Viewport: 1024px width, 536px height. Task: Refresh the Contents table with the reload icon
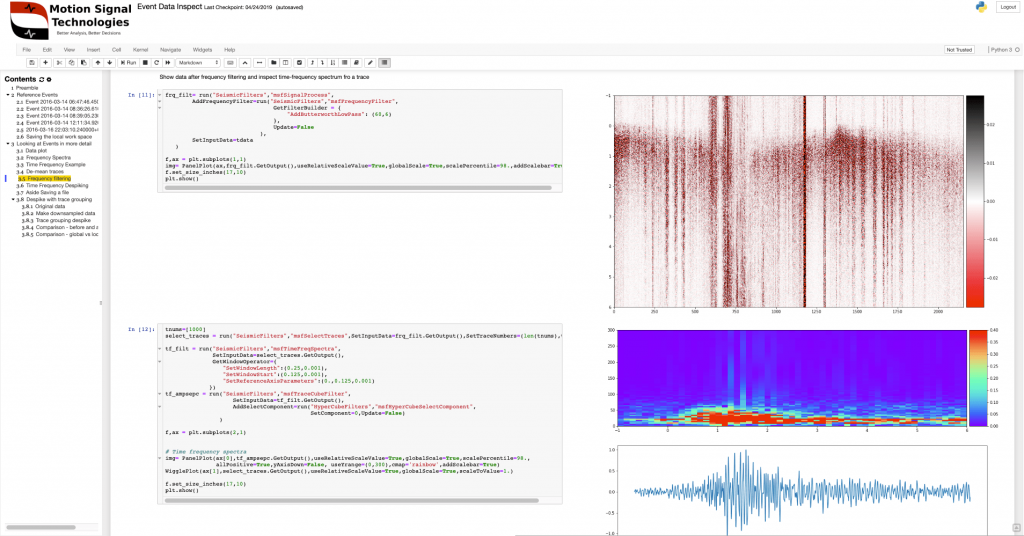click(41, 79)
